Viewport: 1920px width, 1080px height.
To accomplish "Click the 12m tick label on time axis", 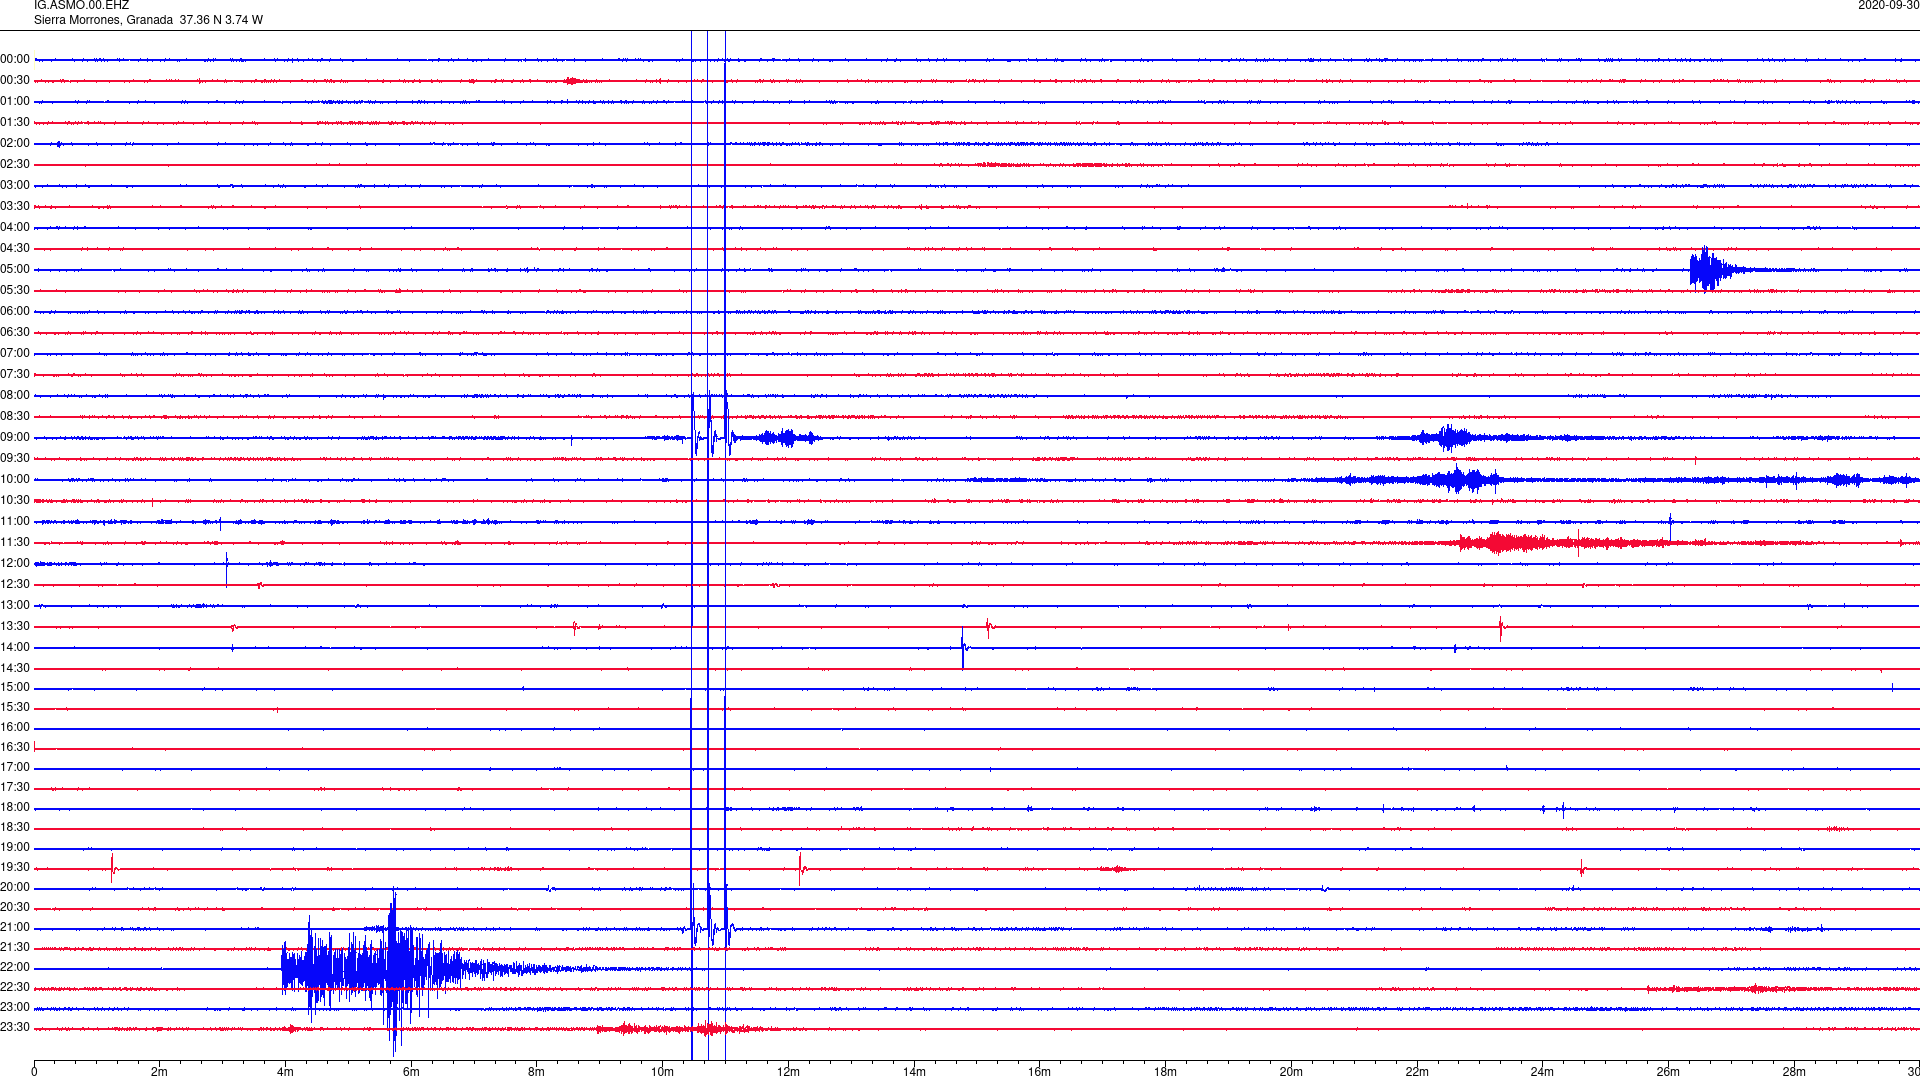I will point(788,1072).
